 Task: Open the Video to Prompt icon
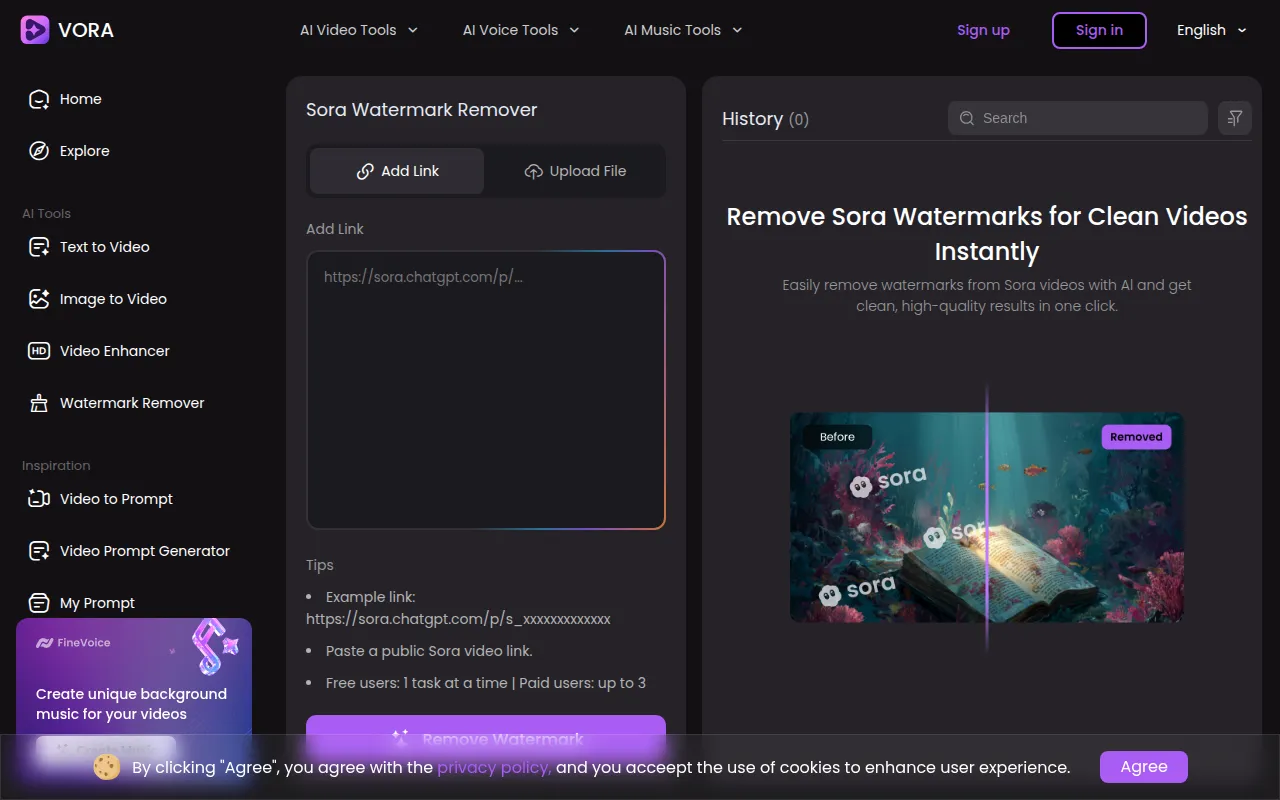pos(39,499)
